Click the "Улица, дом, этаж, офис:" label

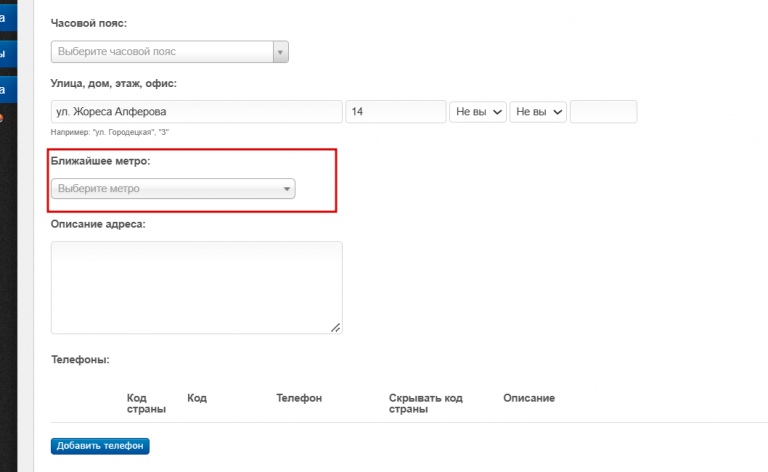[x=114, y=83]
